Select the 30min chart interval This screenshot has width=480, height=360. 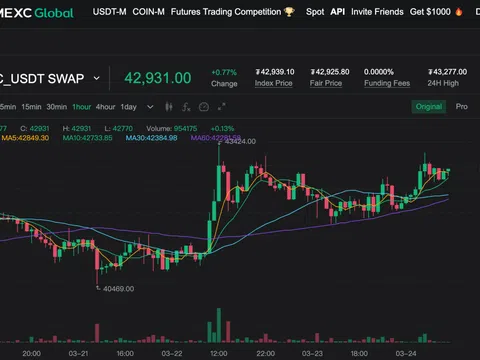(56, 107)
